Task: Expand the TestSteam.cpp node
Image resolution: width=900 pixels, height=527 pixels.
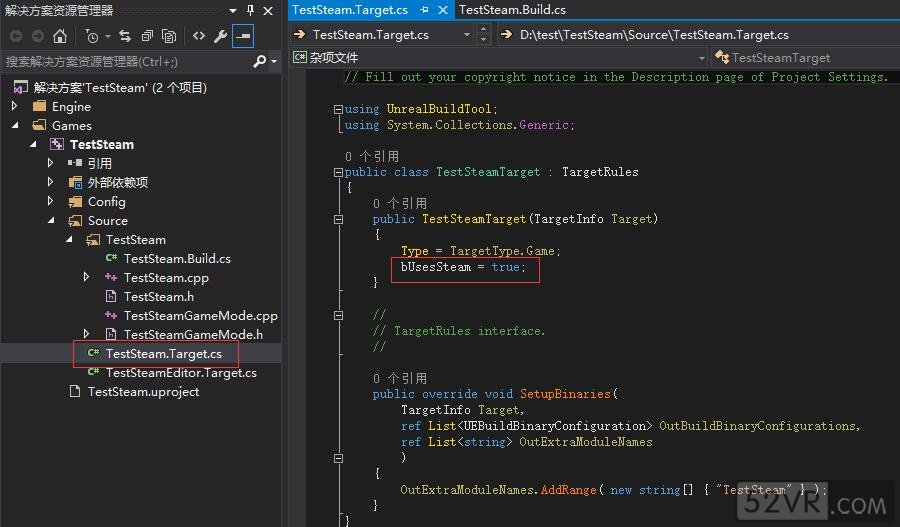Action: 86,277
